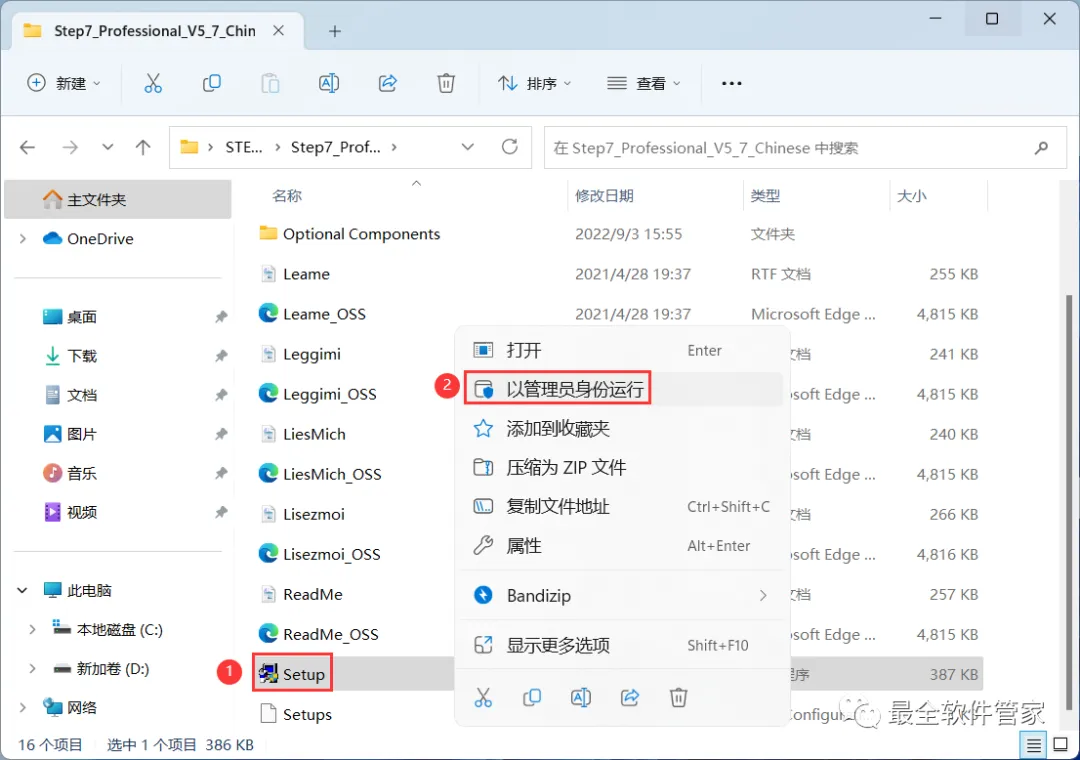This screenshot has height=760, width=1080.
Task: Open the Bandizip submenu
Action: 622,595
